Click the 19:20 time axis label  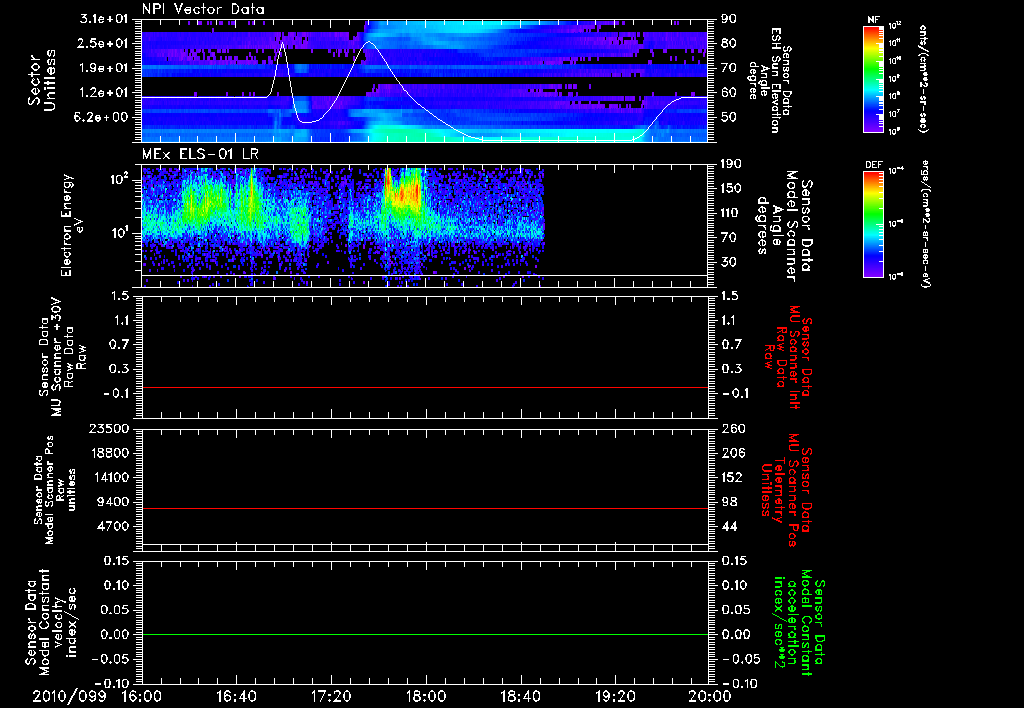pyautogui.click(x=615, y=696)
